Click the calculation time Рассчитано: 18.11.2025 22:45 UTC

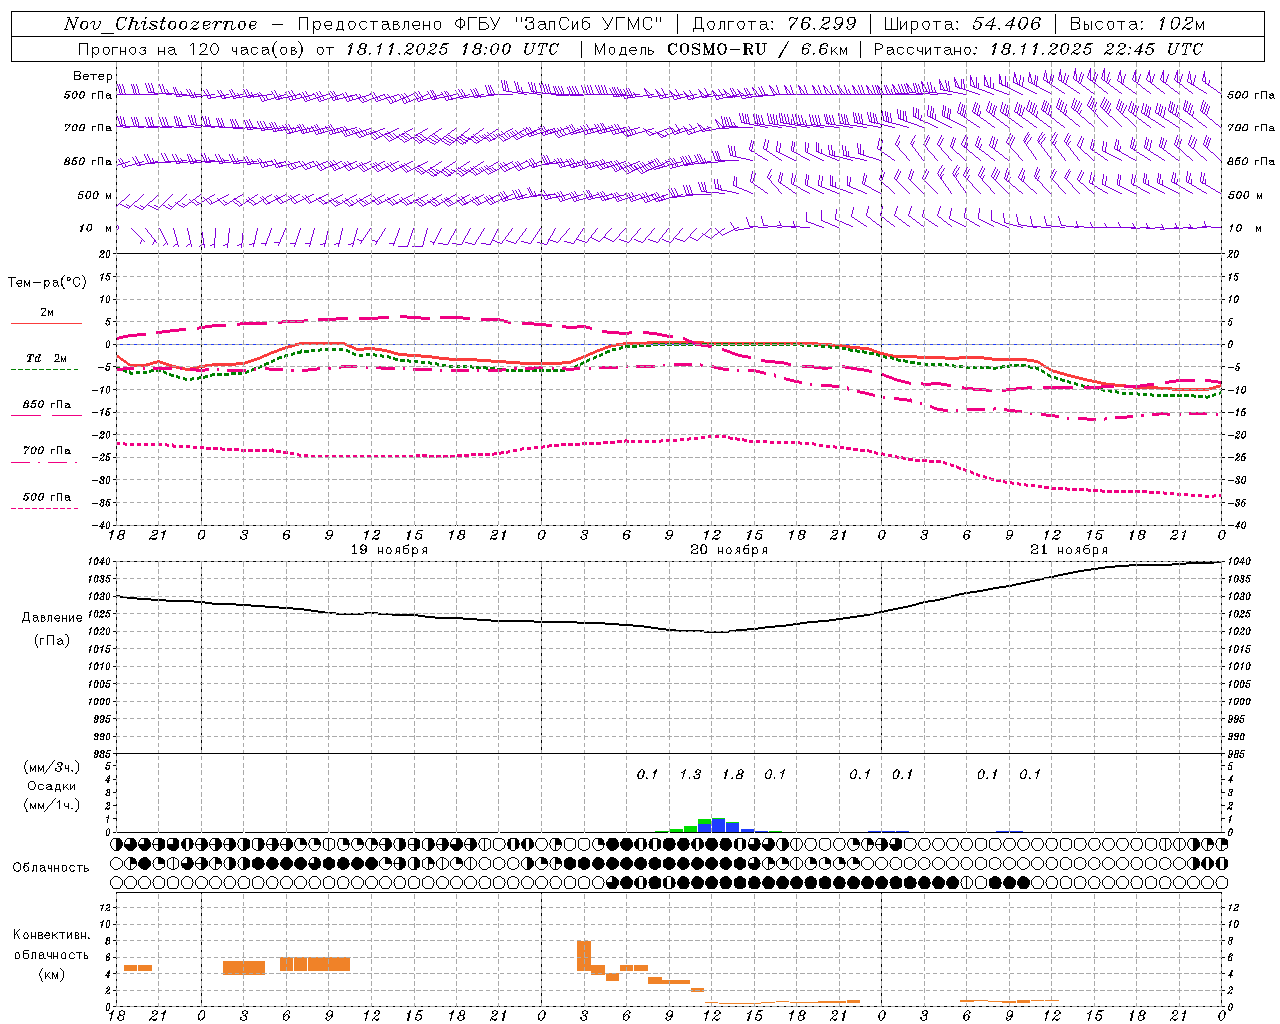coord(1038,49)
